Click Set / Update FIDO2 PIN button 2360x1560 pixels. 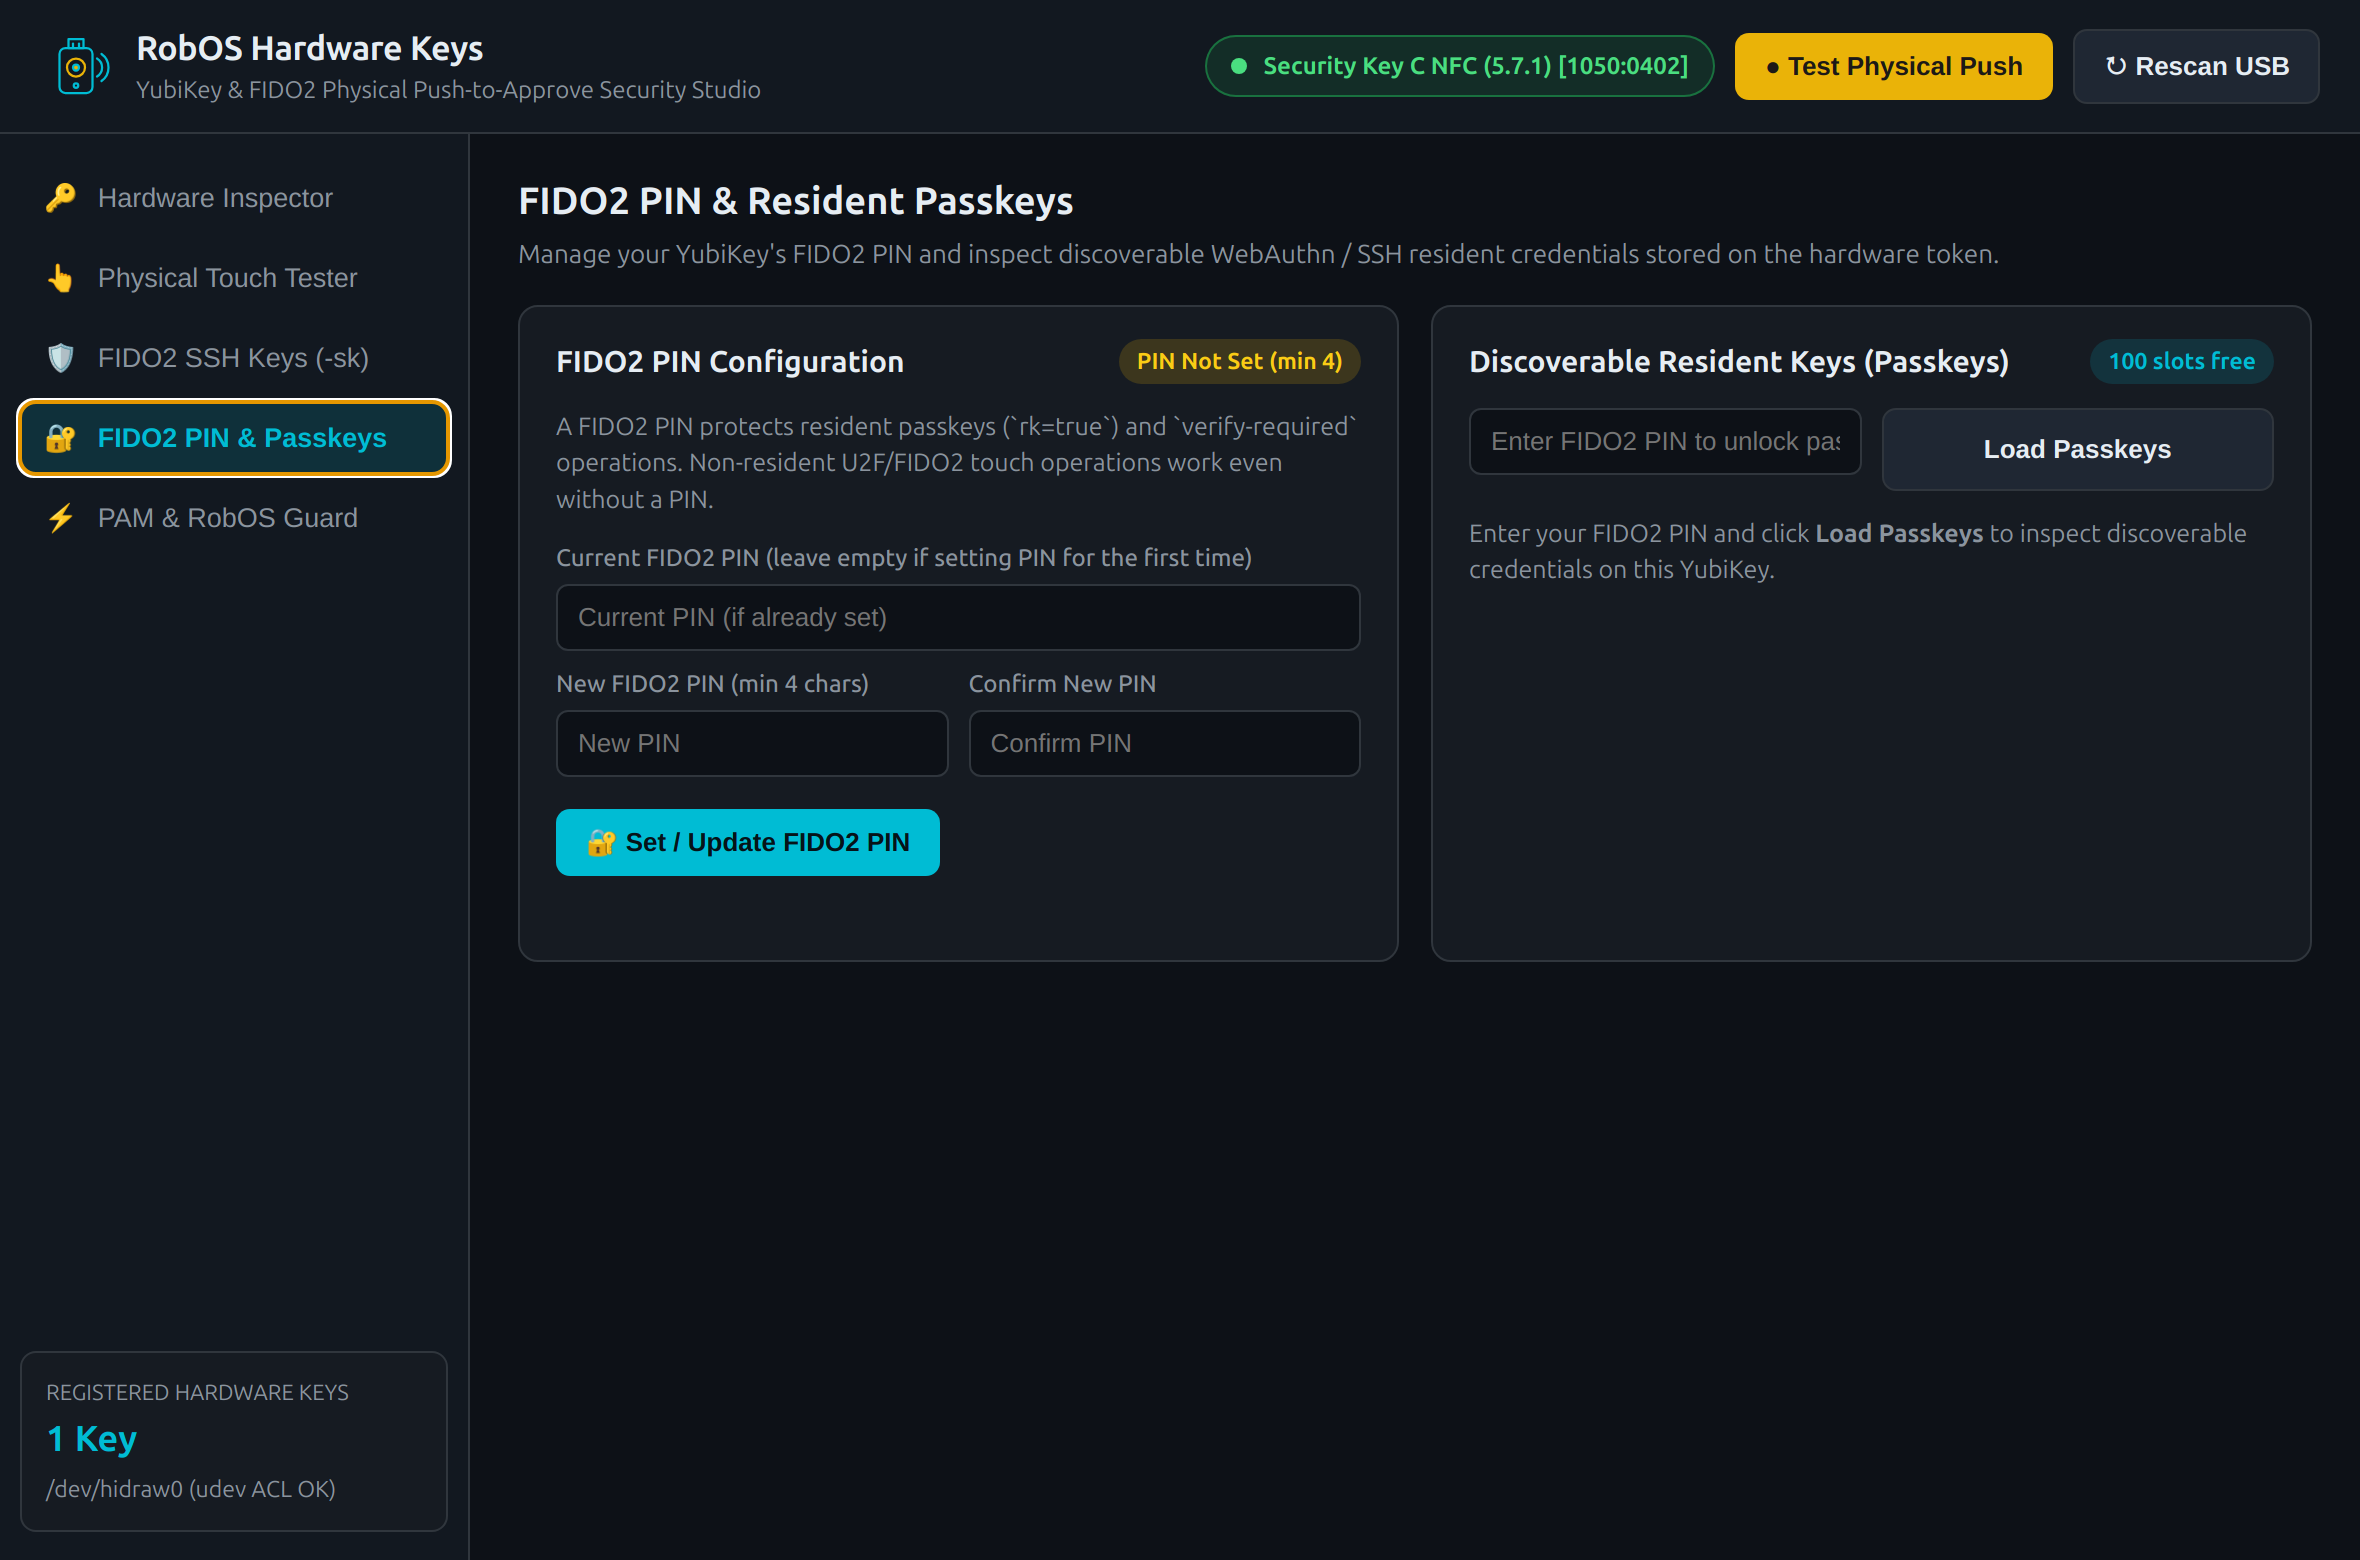tap(747, 842)
